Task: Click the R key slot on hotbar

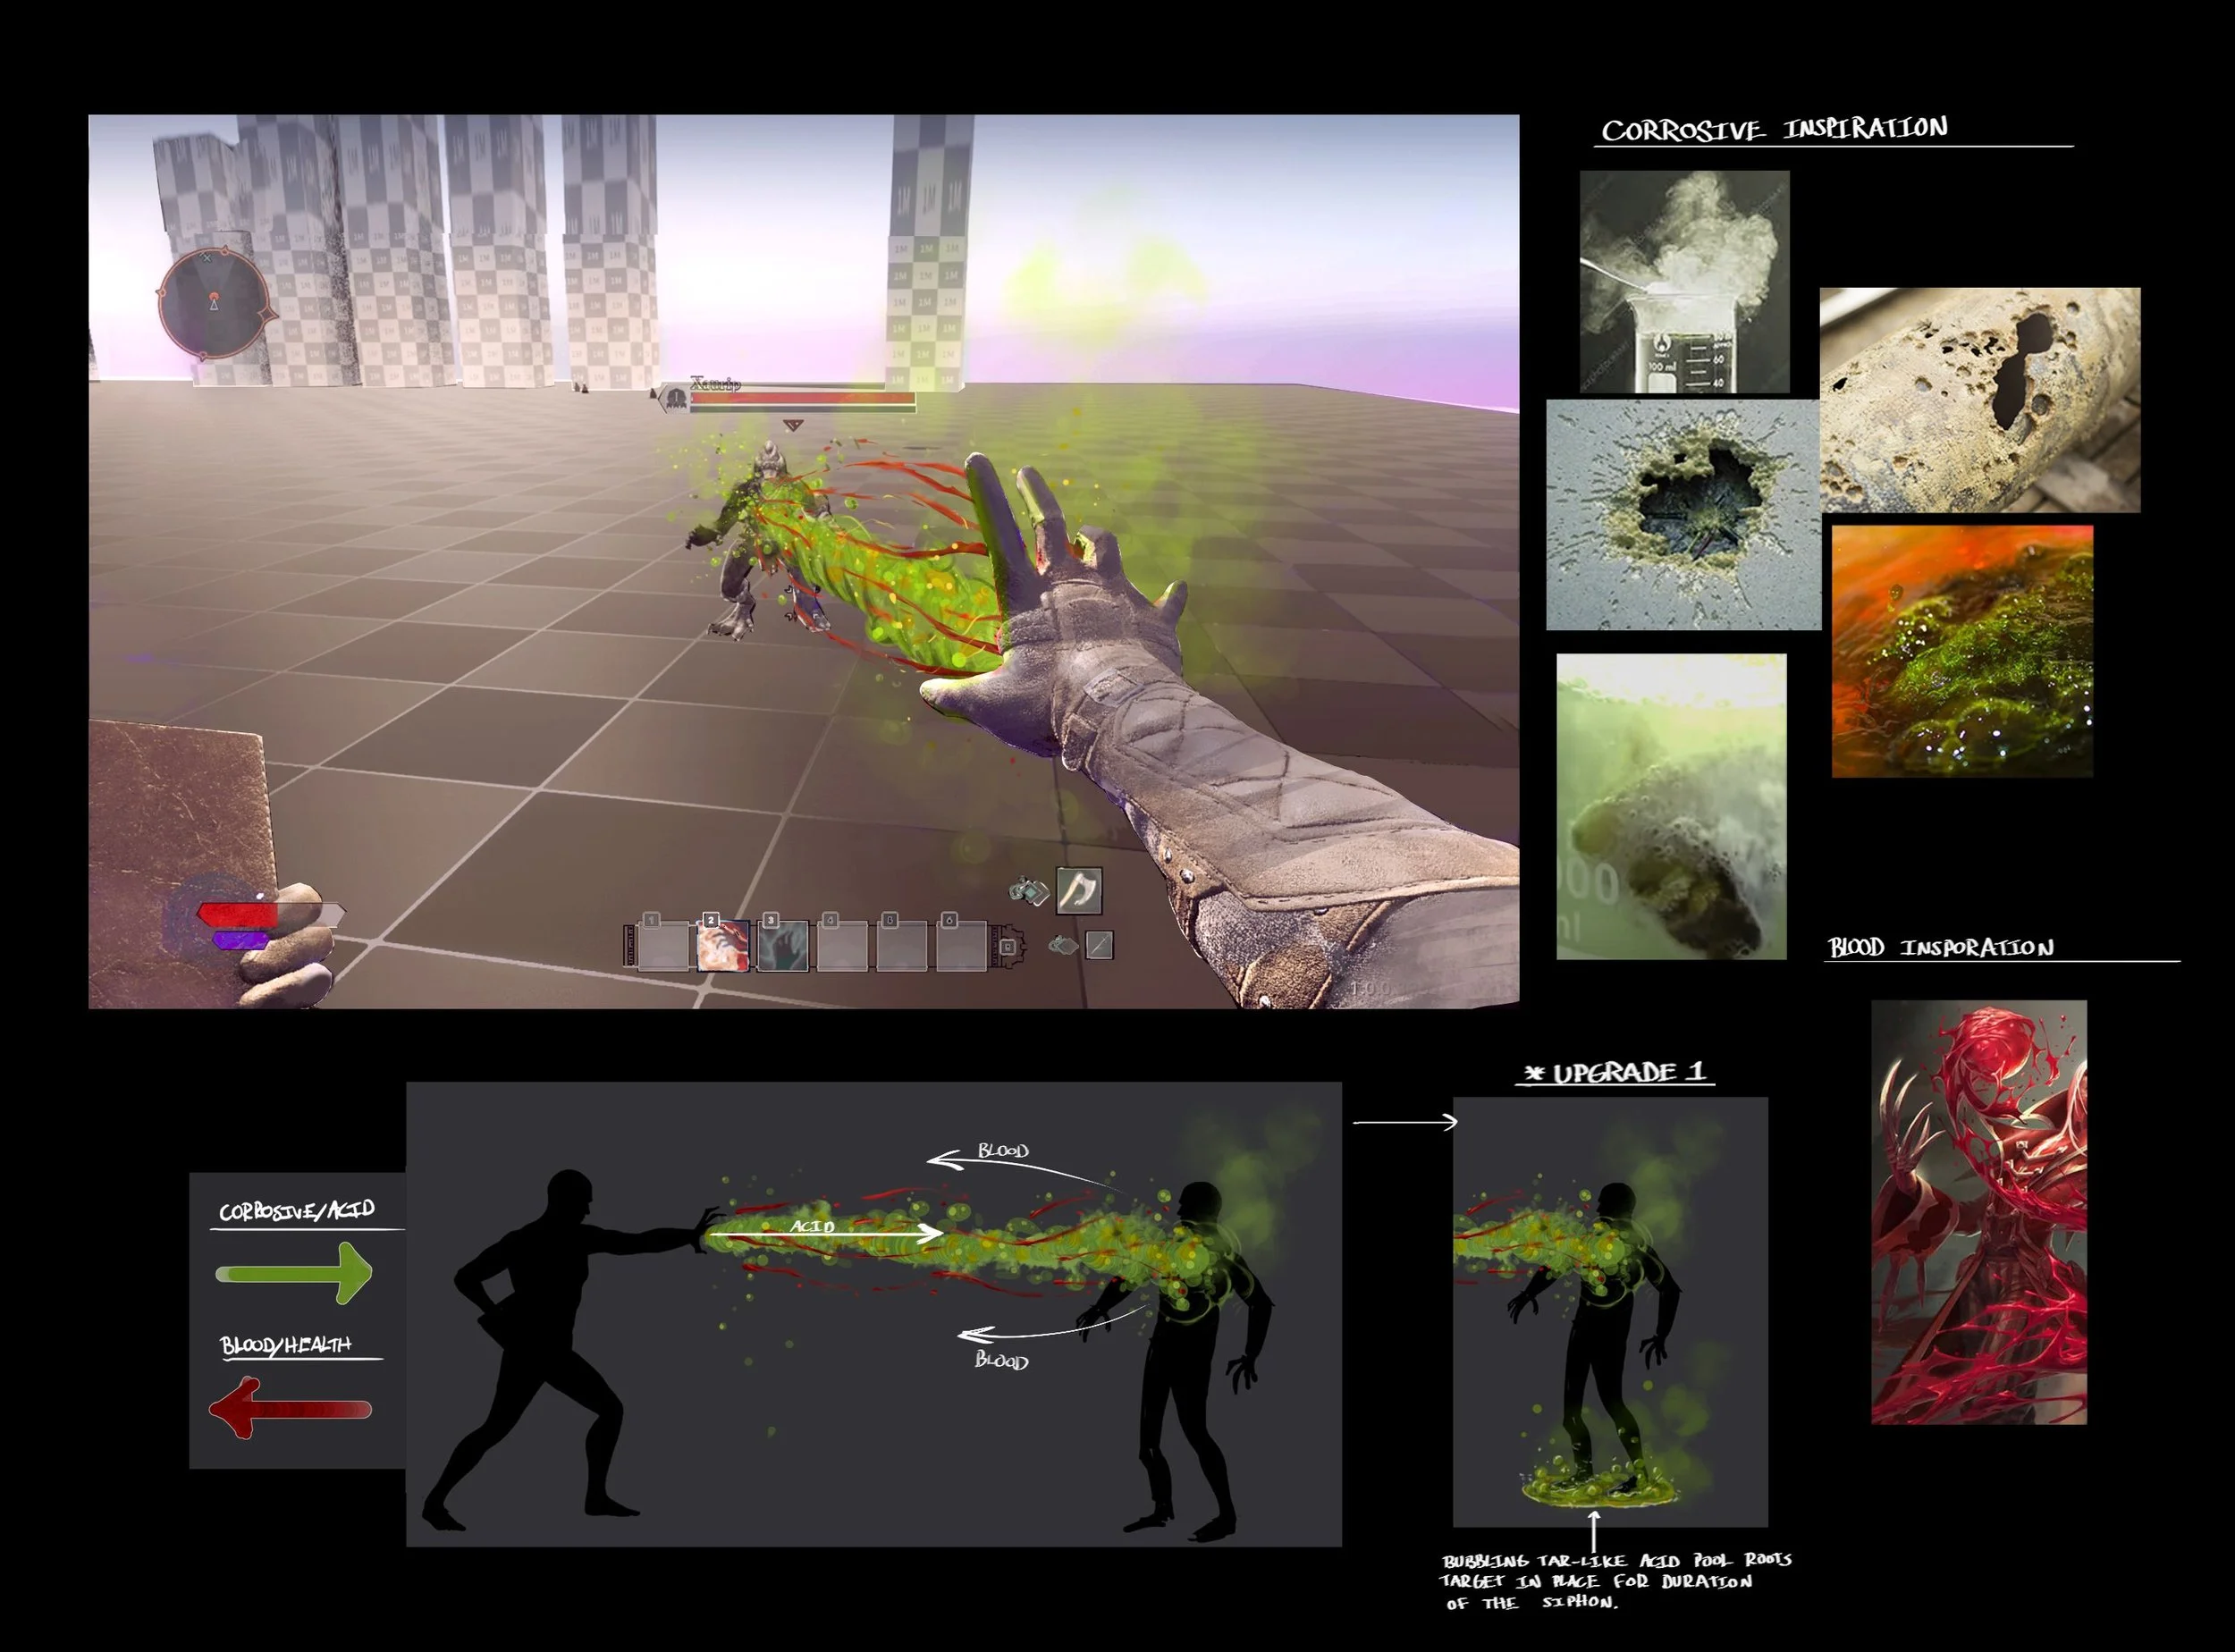Action: 1008,946
